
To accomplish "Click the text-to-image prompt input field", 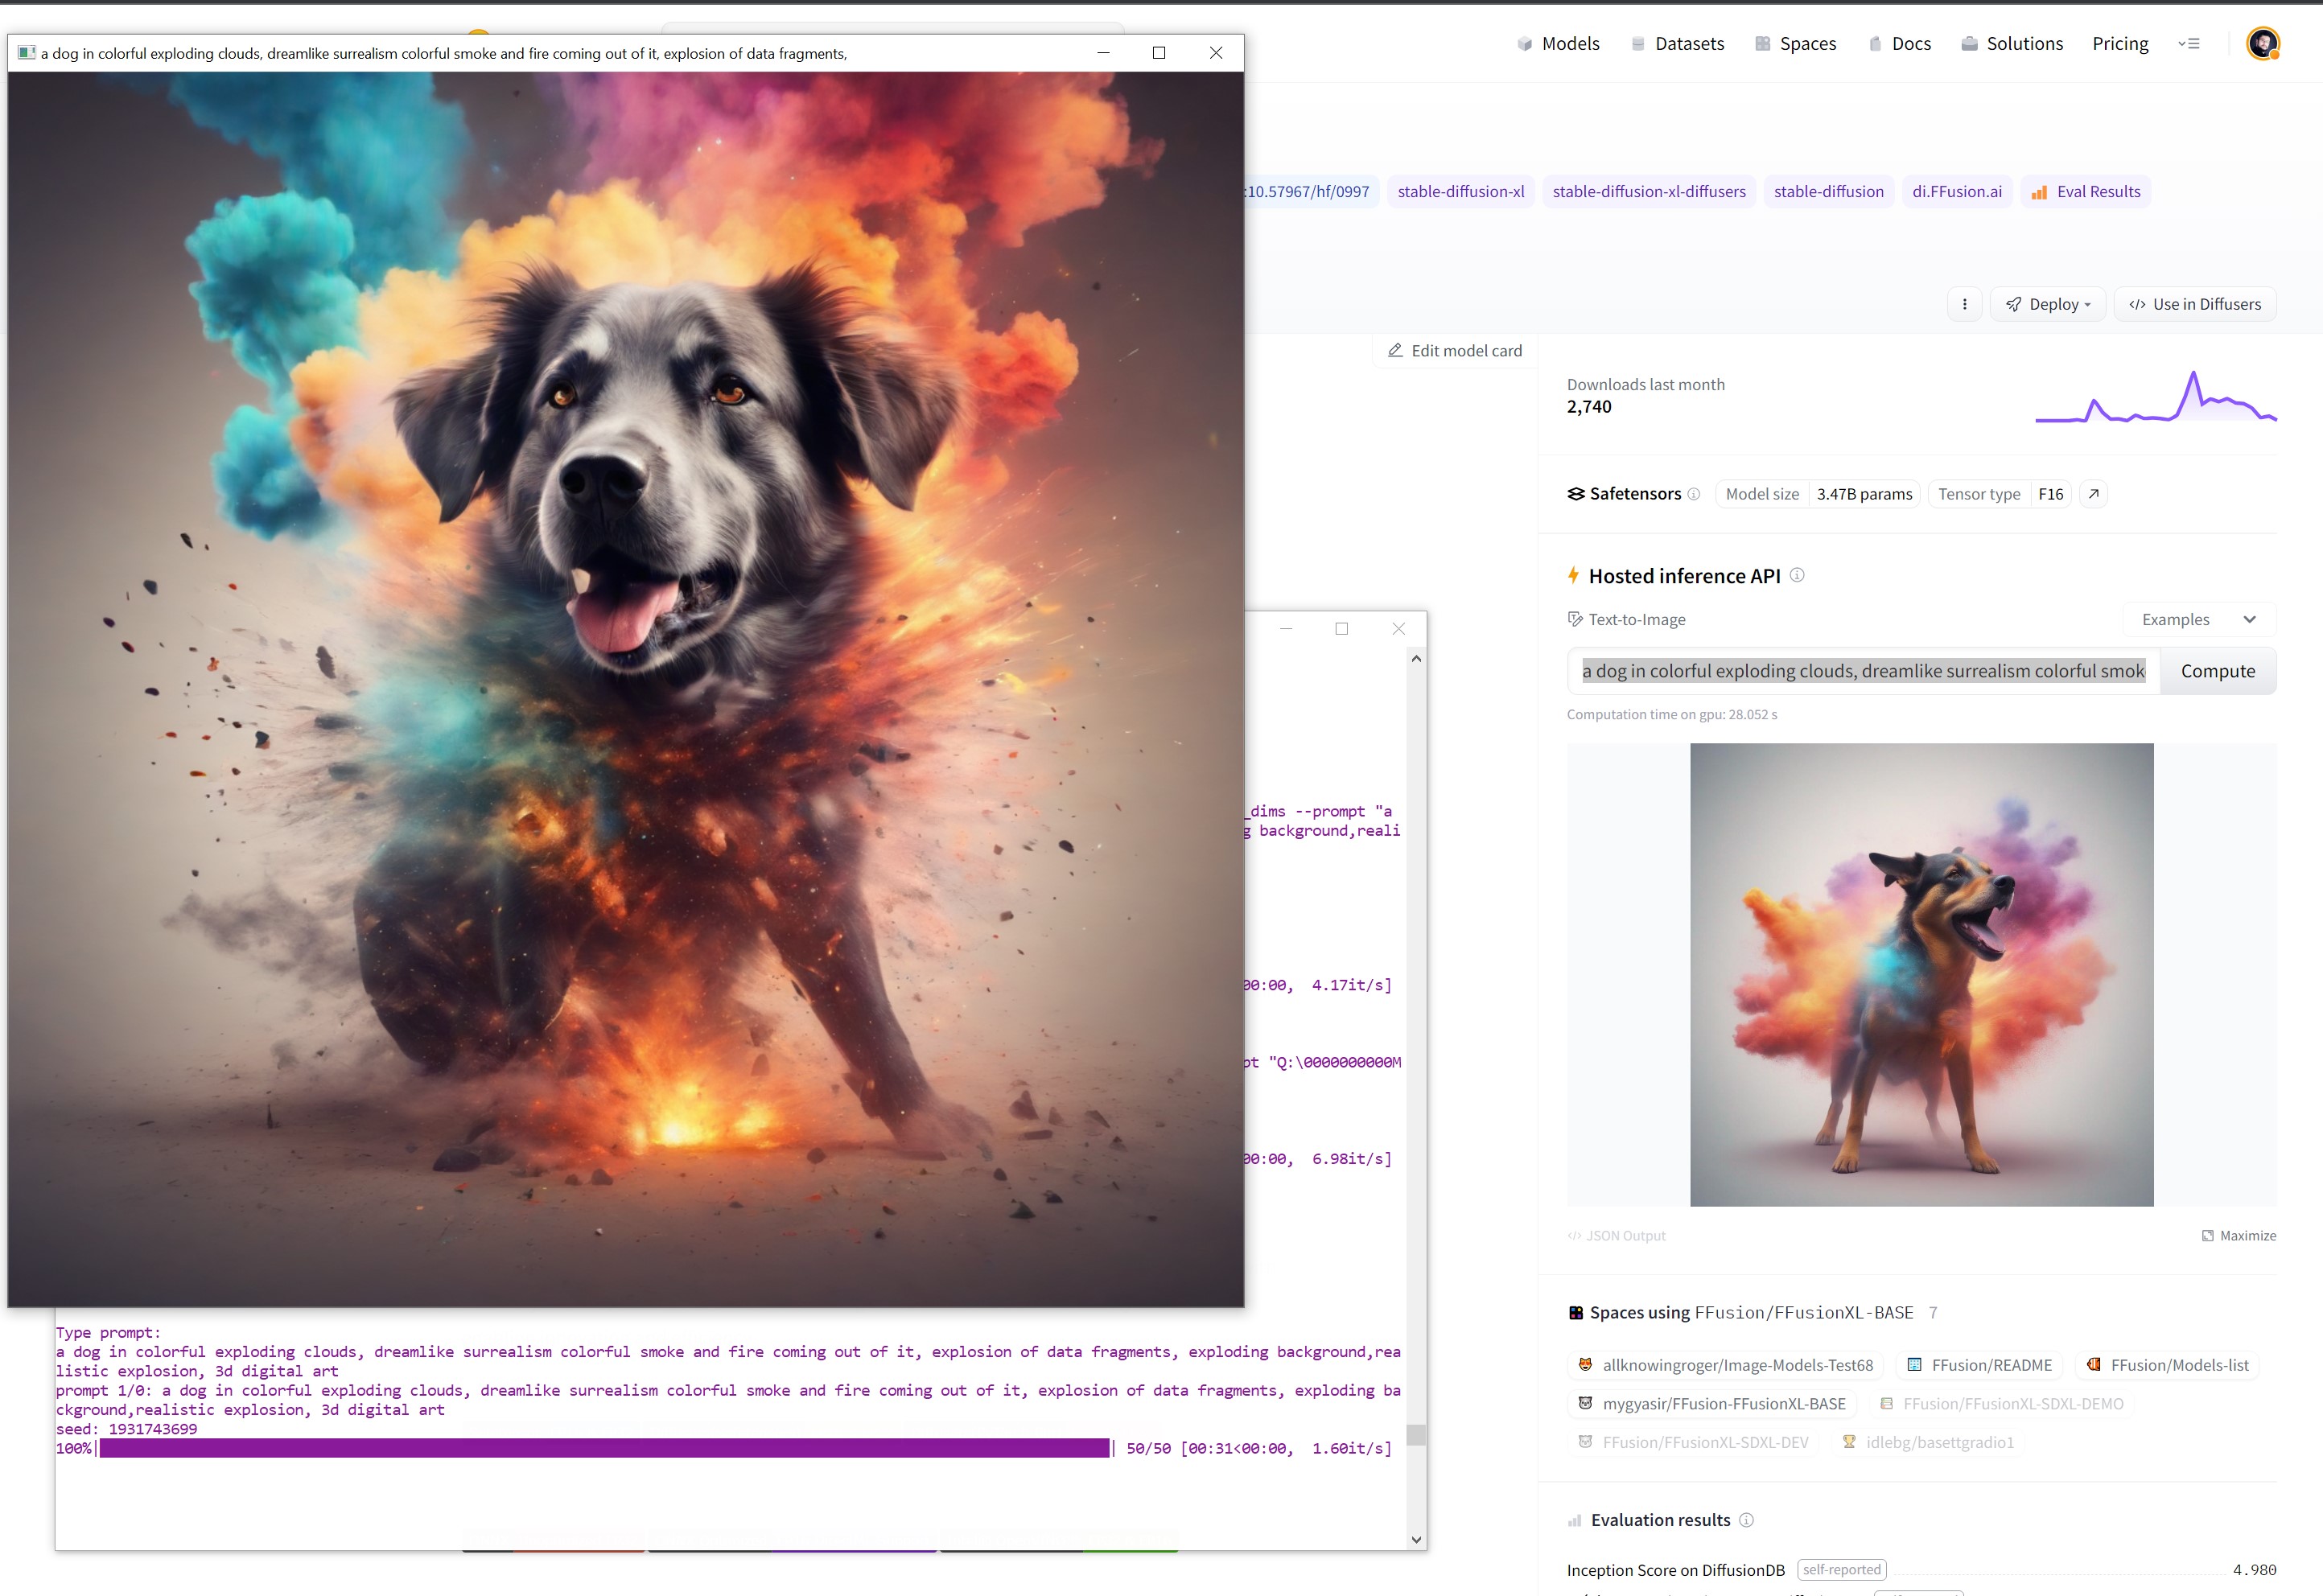I will [x=1862, y=671].
